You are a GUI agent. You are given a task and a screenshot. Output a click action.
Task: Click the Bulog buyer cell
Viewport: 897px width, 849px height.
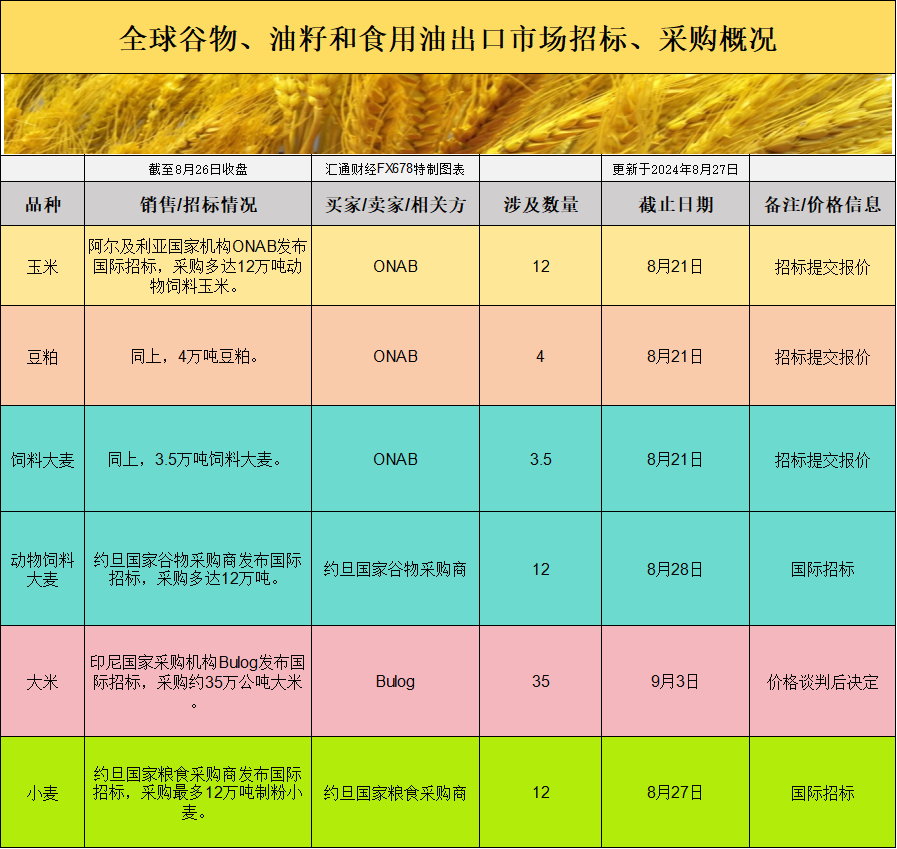(x=395, y=681)
